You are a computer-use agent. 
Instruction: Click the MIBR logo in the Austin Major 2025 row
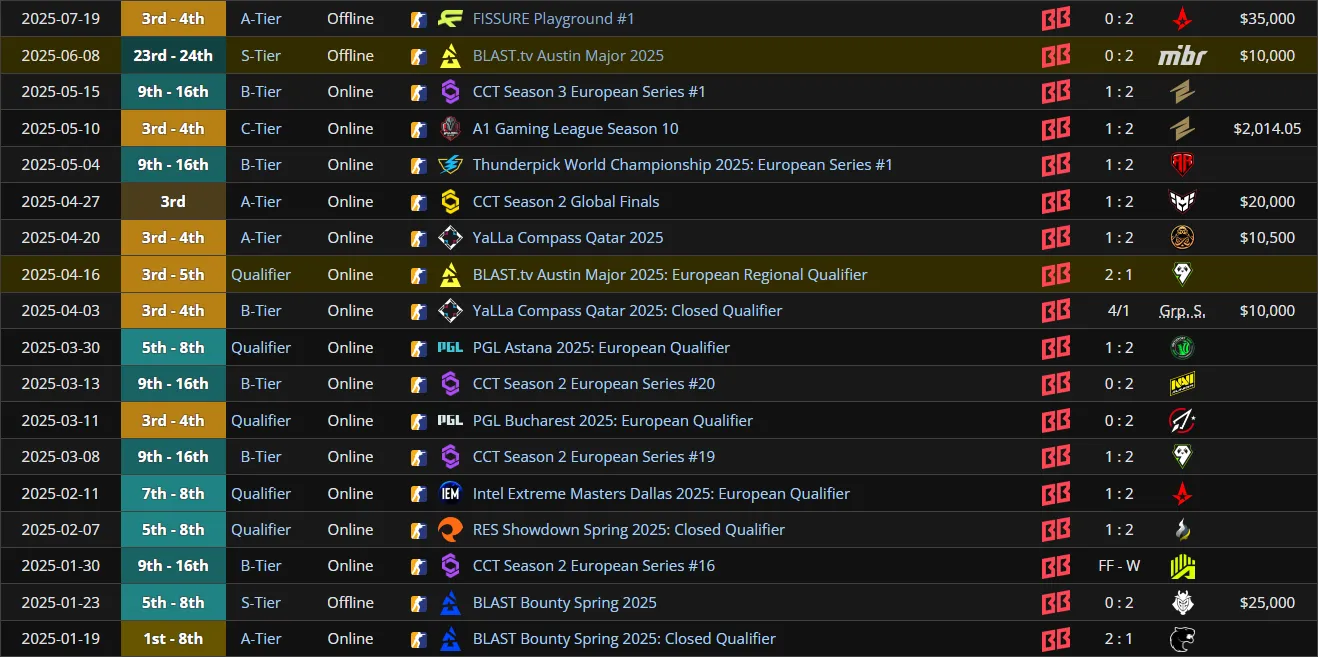coord(1182,56)
